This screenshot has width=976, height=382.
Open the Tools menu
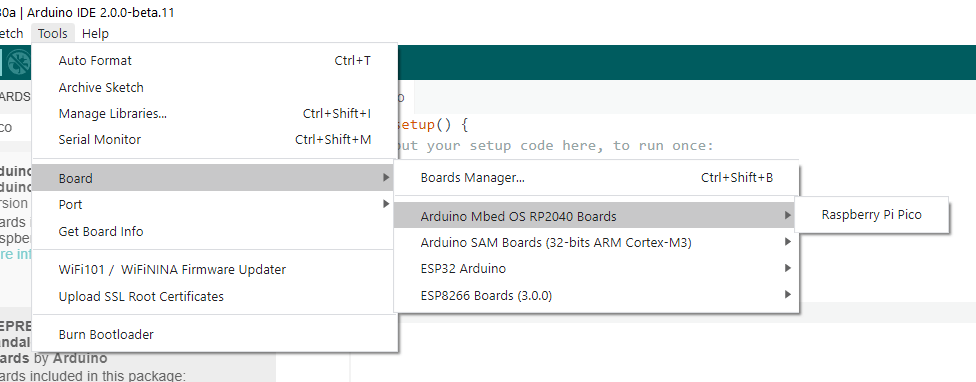(52, 34)
